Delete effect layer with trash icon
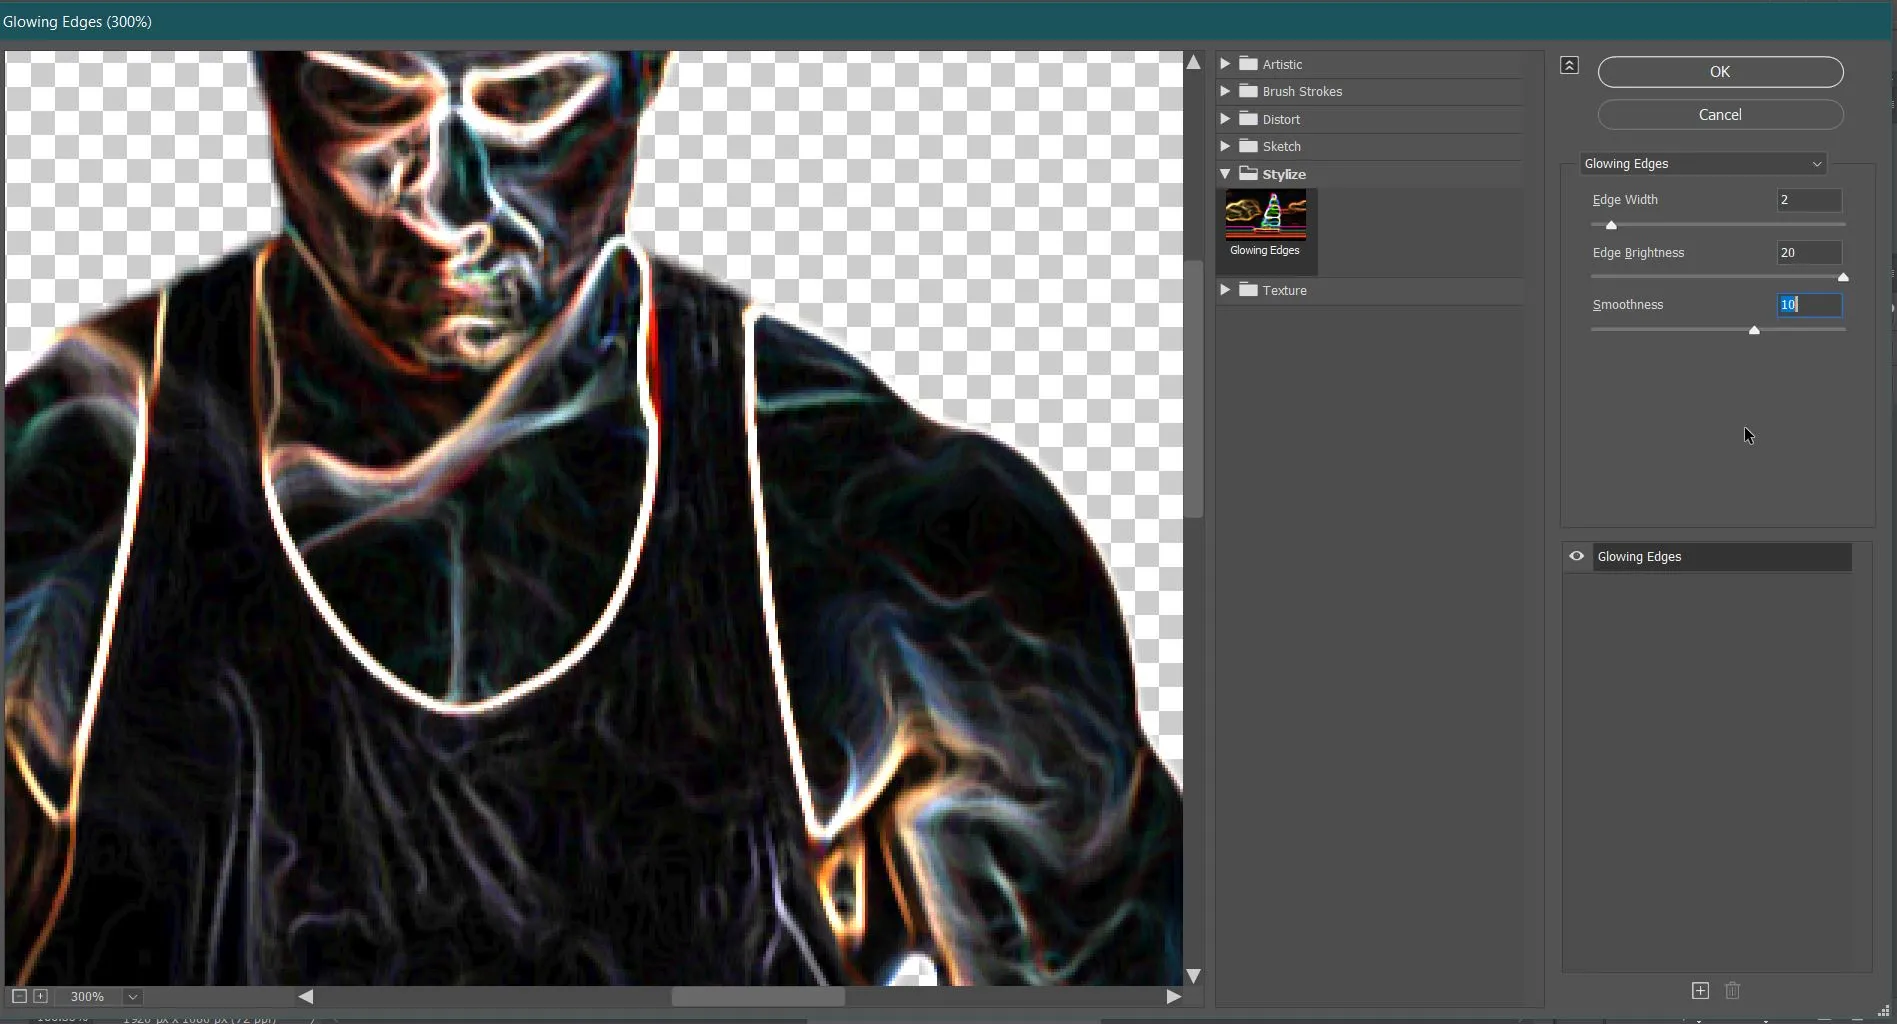Image resolution: width=1897 pixels, height=1024 pixels. (x=1733, y=990)
